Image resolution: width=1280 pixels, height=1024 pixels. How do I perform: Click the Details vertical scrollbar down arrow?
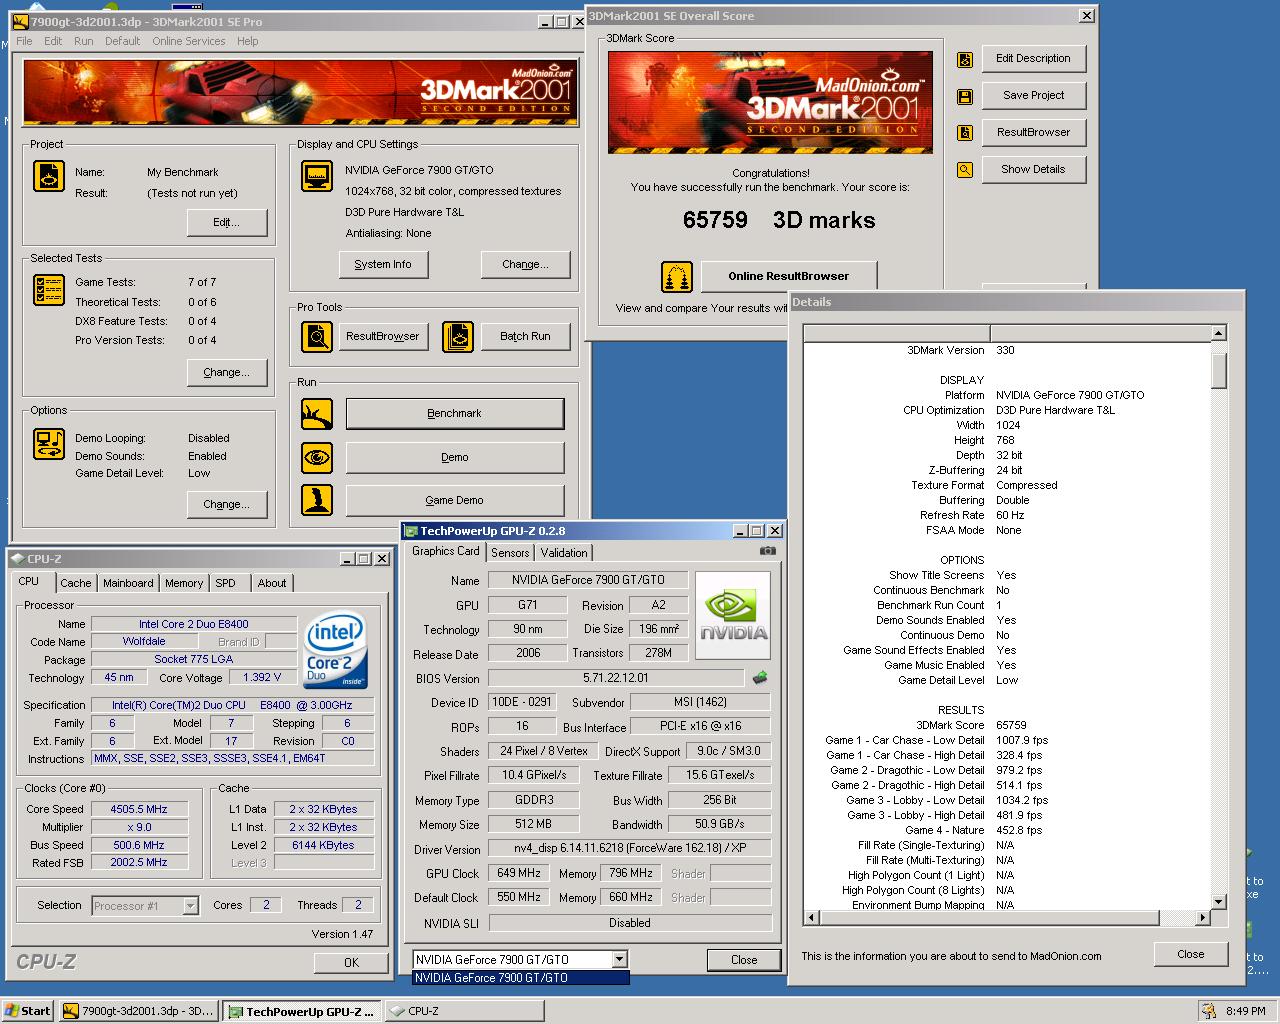[x=1218, y=902]
